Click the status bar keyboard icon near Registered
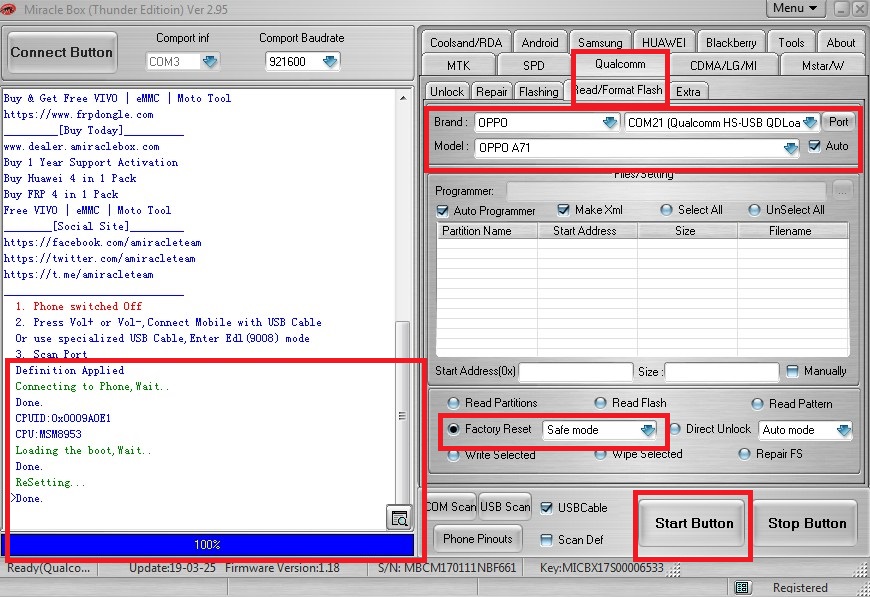The height and width of the screenshot is (597, 870). click(742, 588)
